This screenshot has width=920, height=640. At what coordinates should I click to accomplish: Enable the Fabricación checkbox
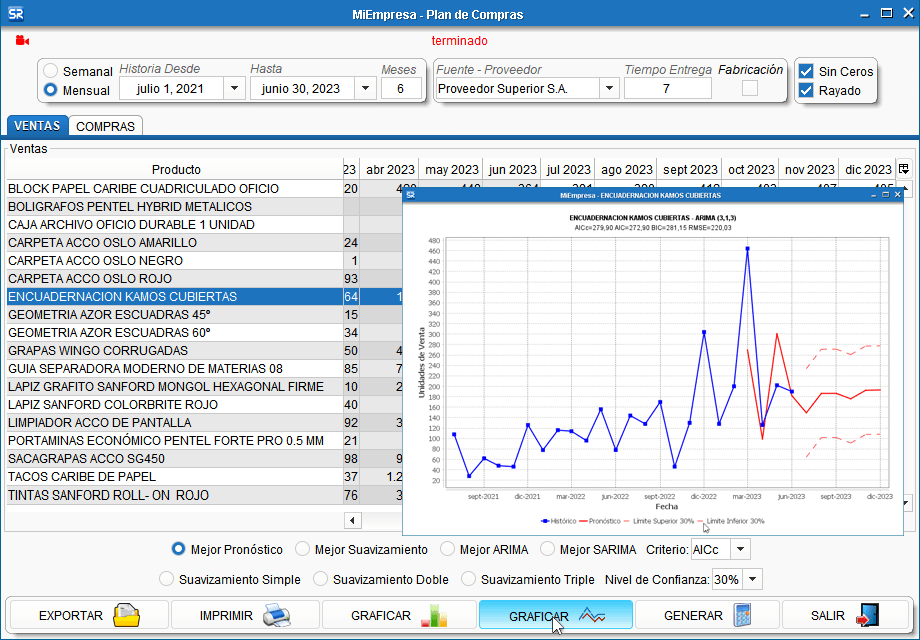point(749,88)
